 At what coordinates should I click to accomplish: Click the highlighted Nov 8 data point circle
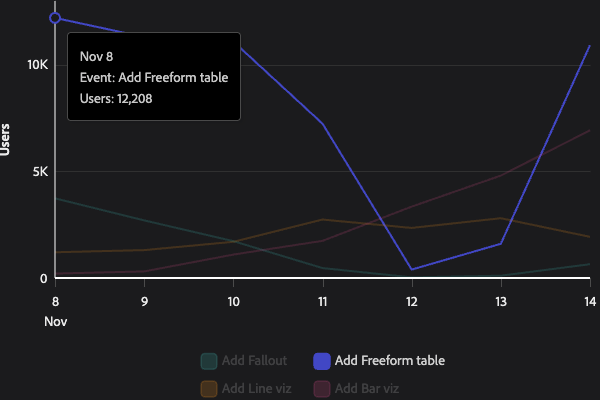(56, 18)
